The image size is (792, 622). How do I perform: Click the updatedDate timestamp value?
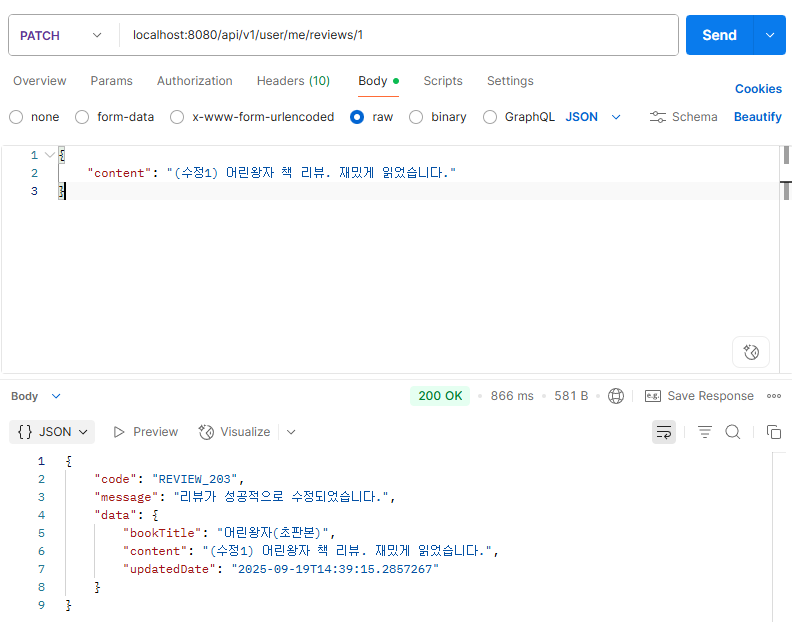click(335, 569)
